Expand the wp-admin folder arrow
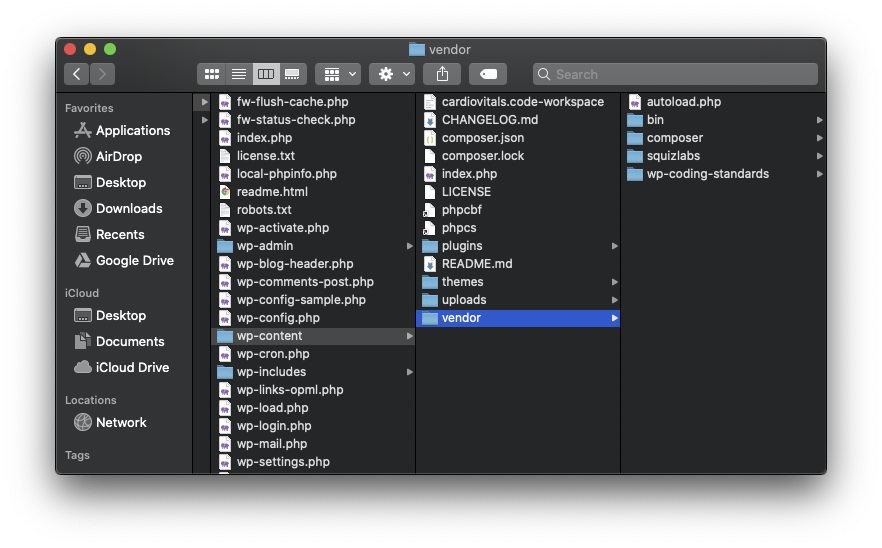 [410, 246]
